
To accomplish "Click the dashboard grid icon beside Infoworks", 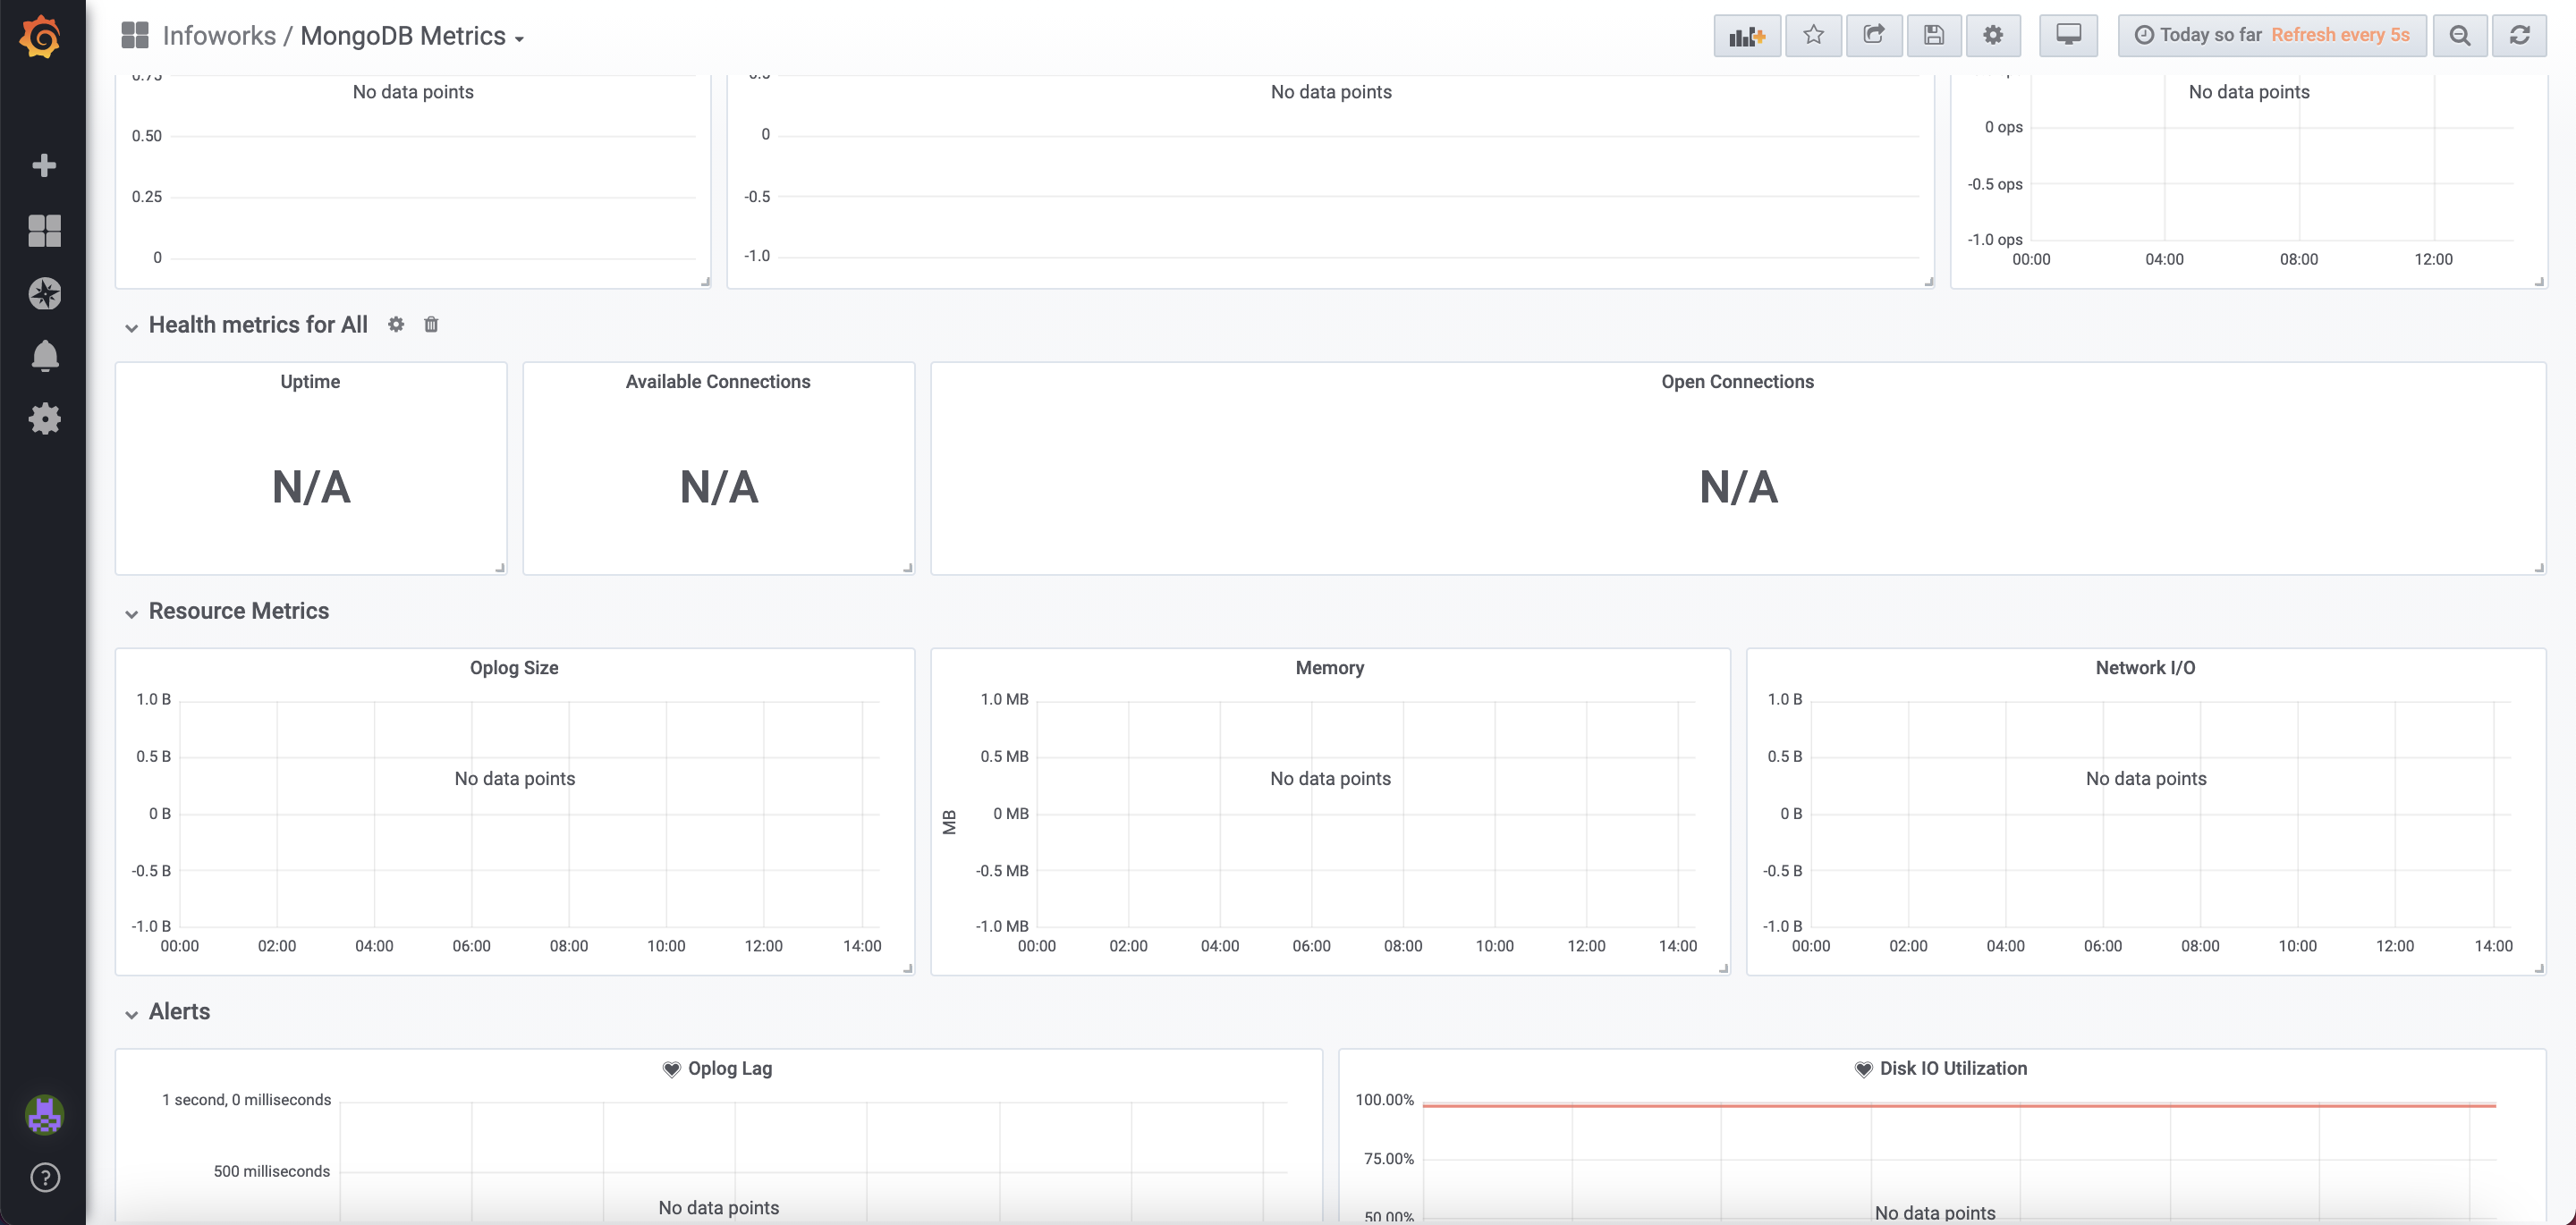I will click(135, 36).
